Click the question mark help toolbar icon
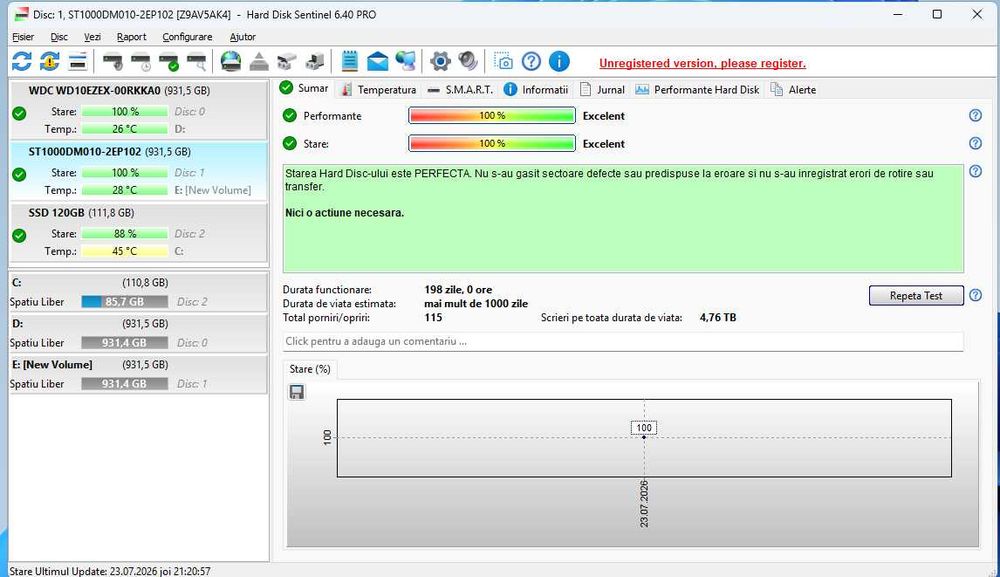 pyautogui.click(x=531, y=62)
